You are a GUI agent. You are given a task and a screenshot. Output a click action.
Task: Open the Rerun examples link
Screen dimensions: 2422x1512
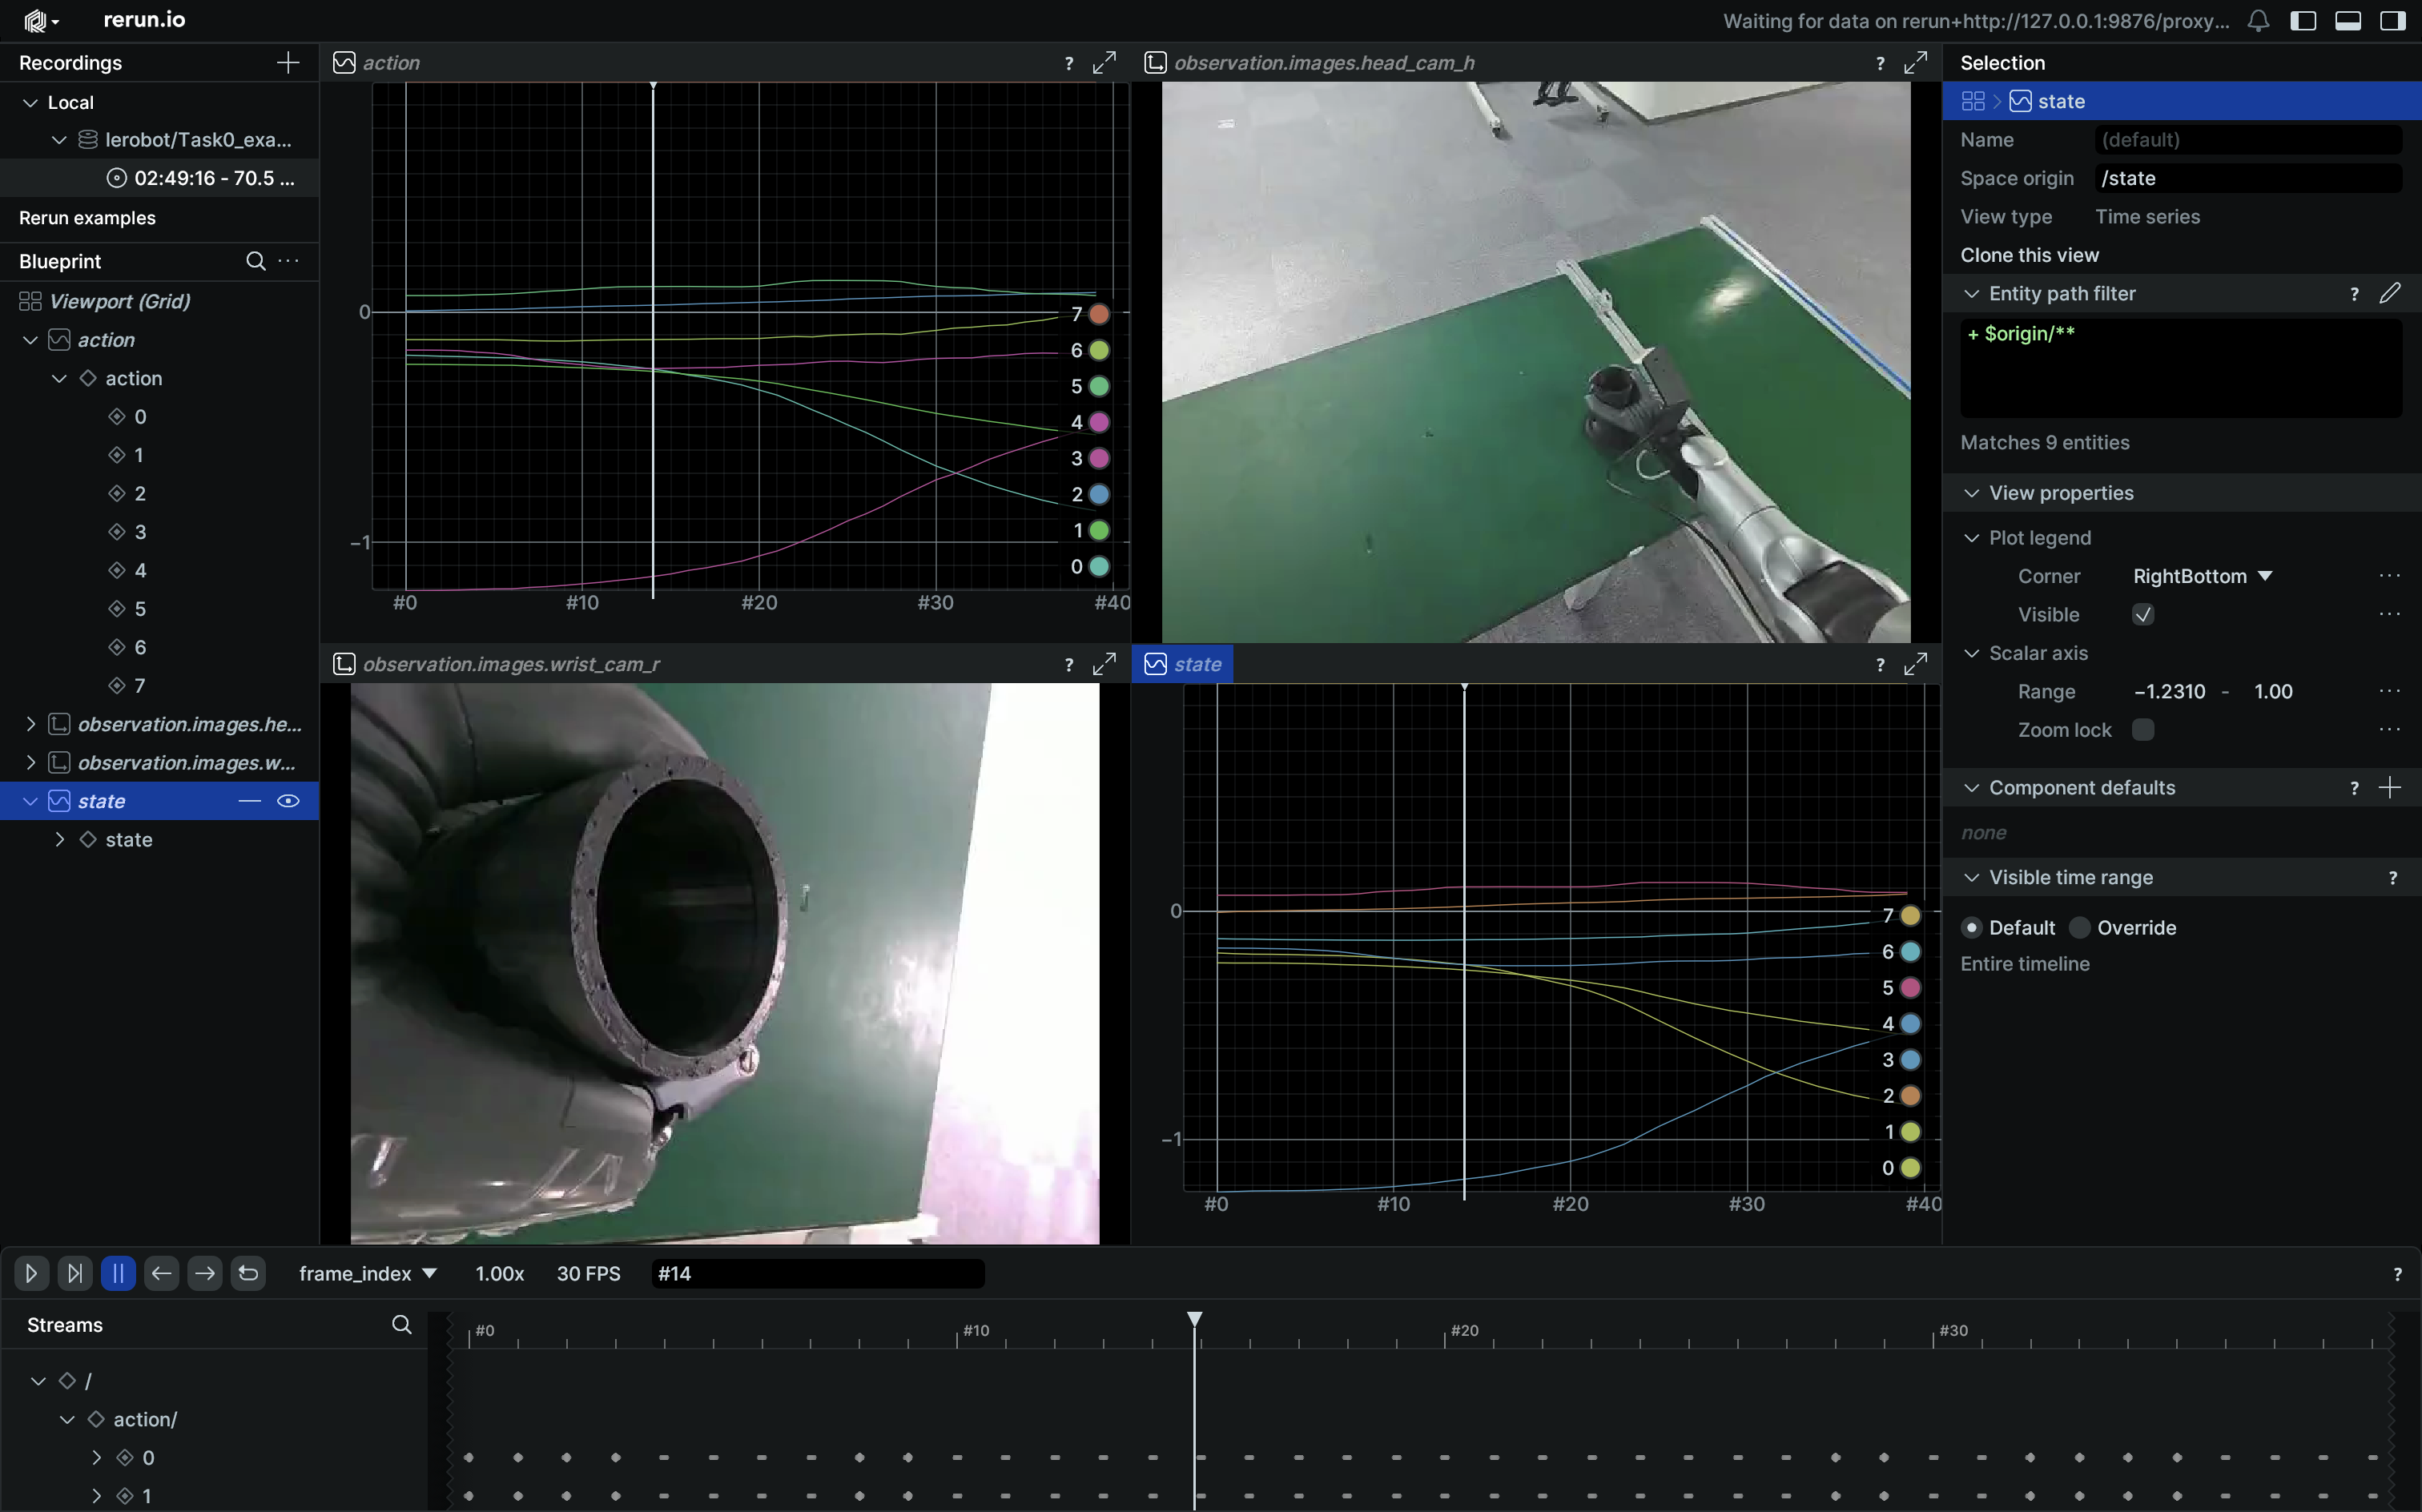[87, 217]
